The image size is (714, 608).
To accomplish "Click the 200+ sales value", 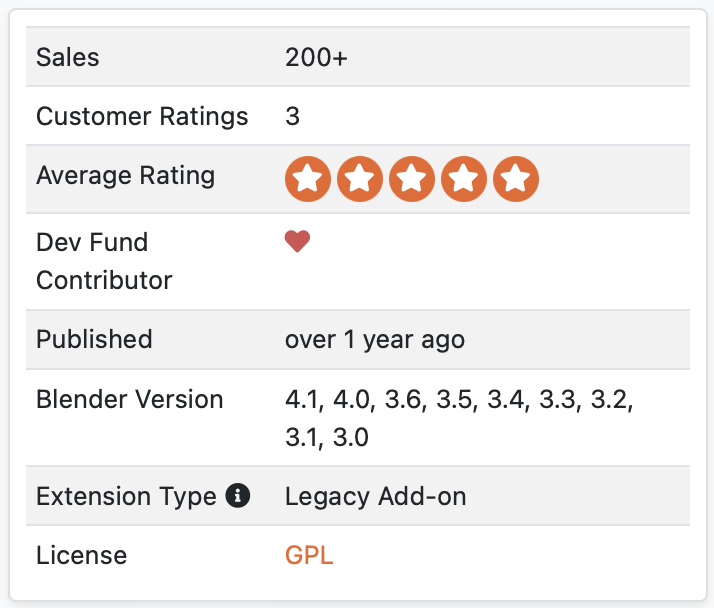I will (x=316, y=57).
